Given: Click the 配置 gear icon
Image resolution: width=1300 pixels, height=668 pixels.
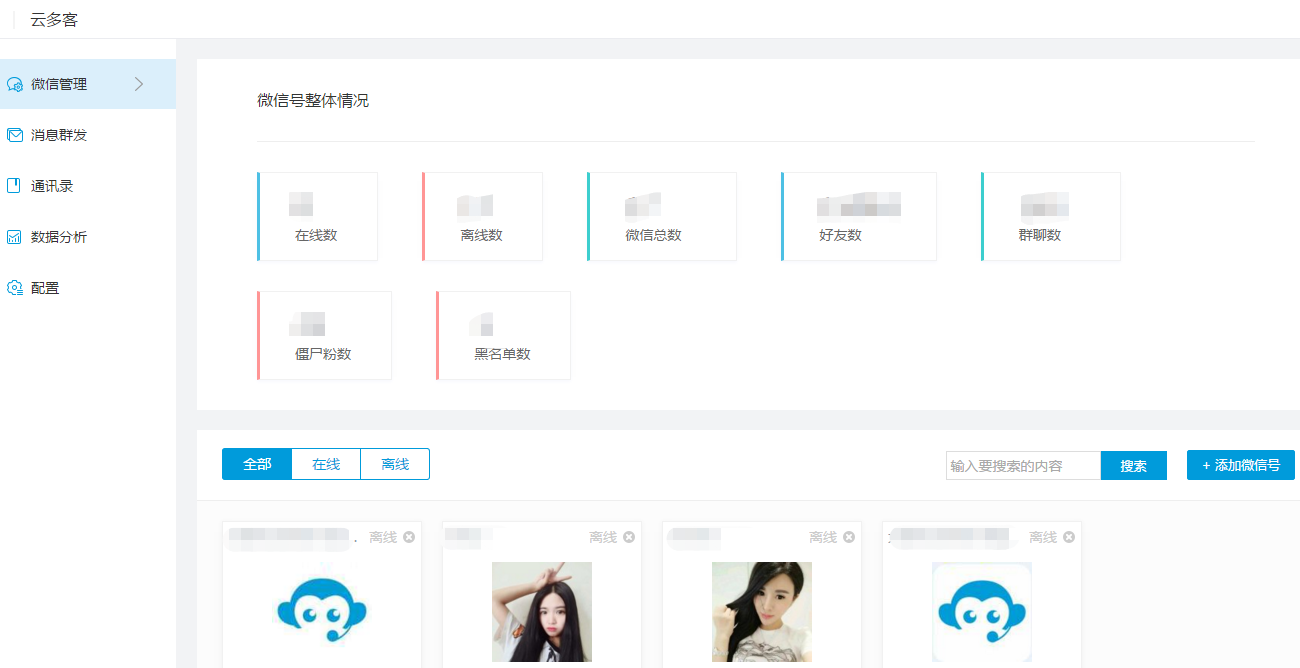Looking at the screenshot, I should (x=15, y=288).
